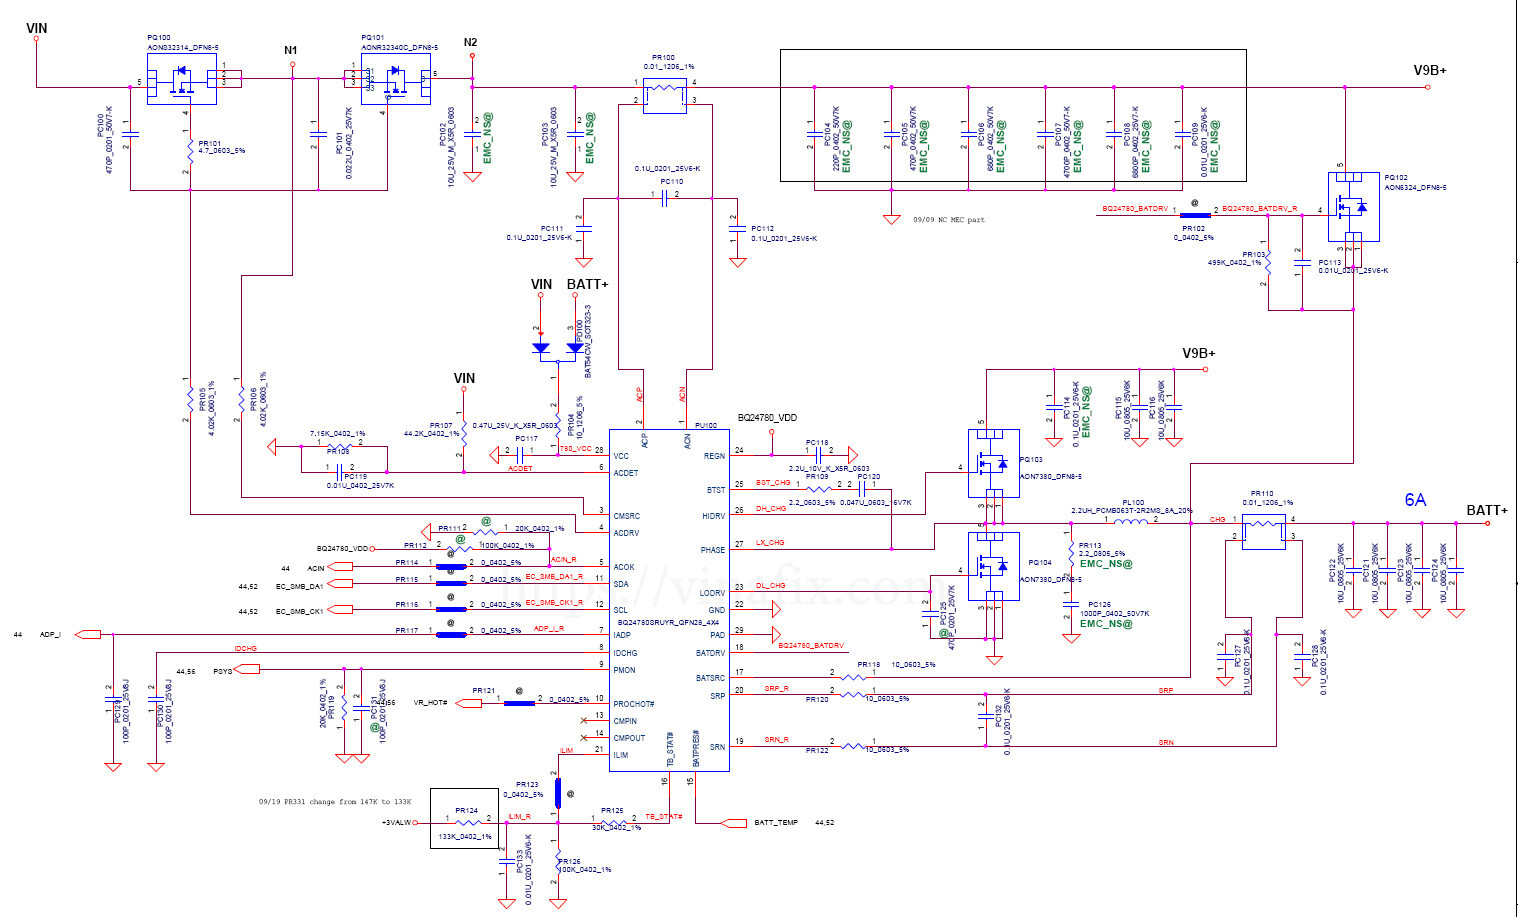Screen dimensions: 1518x917
Task: Click the PD100 dual diode symbol
Action: click(x=557, y=348)
